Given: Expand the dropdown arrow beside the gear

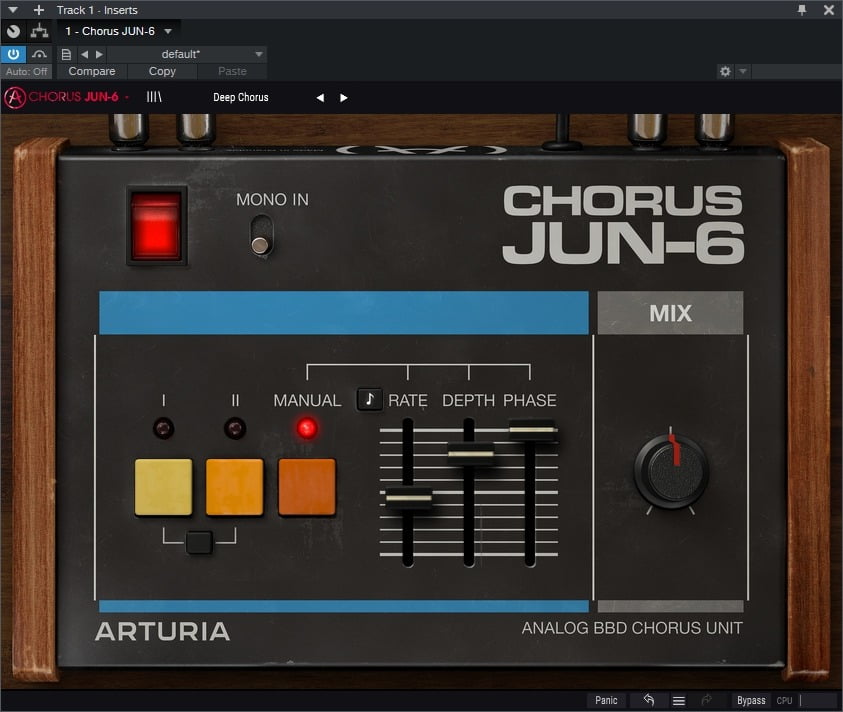Looking at the screenshot, I should (x=743, y=71).
